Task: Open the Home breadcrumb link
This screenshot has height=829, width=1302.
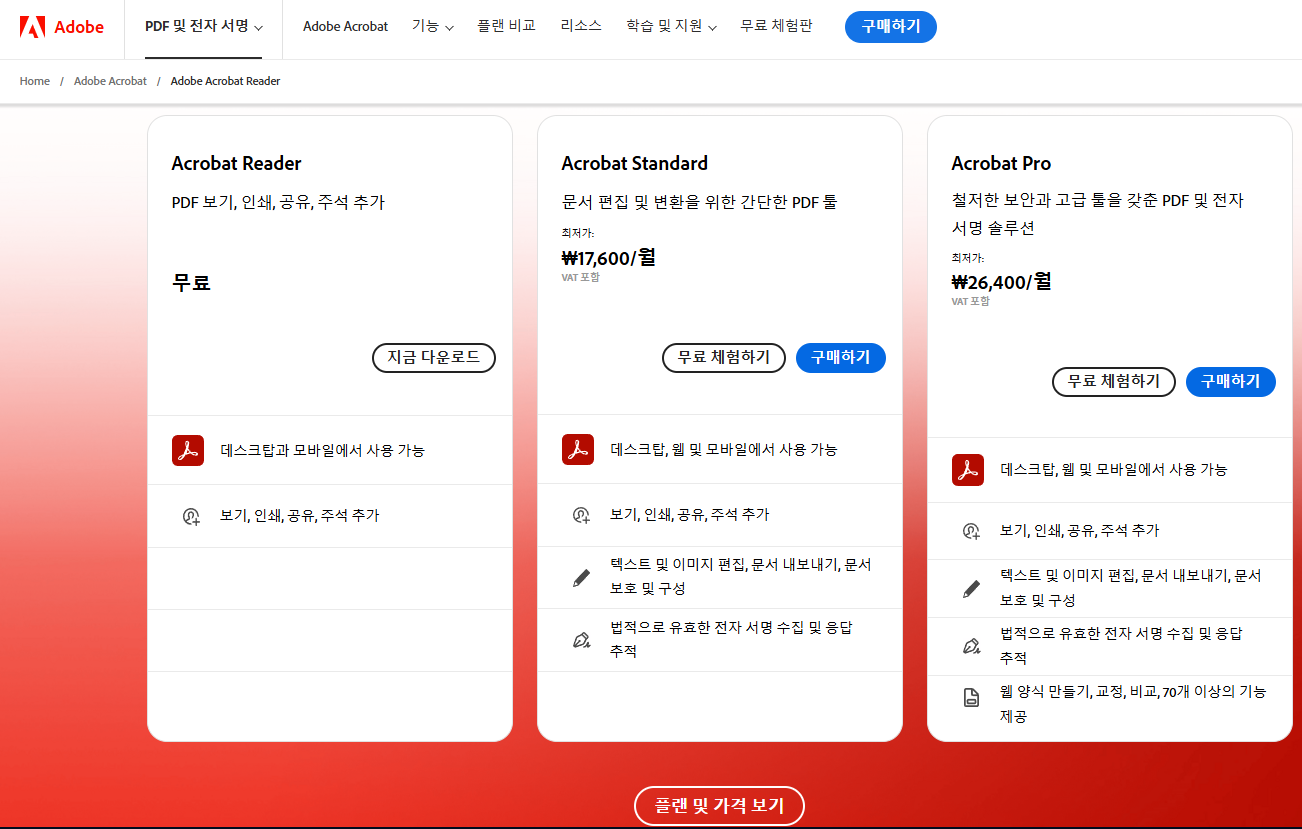Action: (34, 81)
